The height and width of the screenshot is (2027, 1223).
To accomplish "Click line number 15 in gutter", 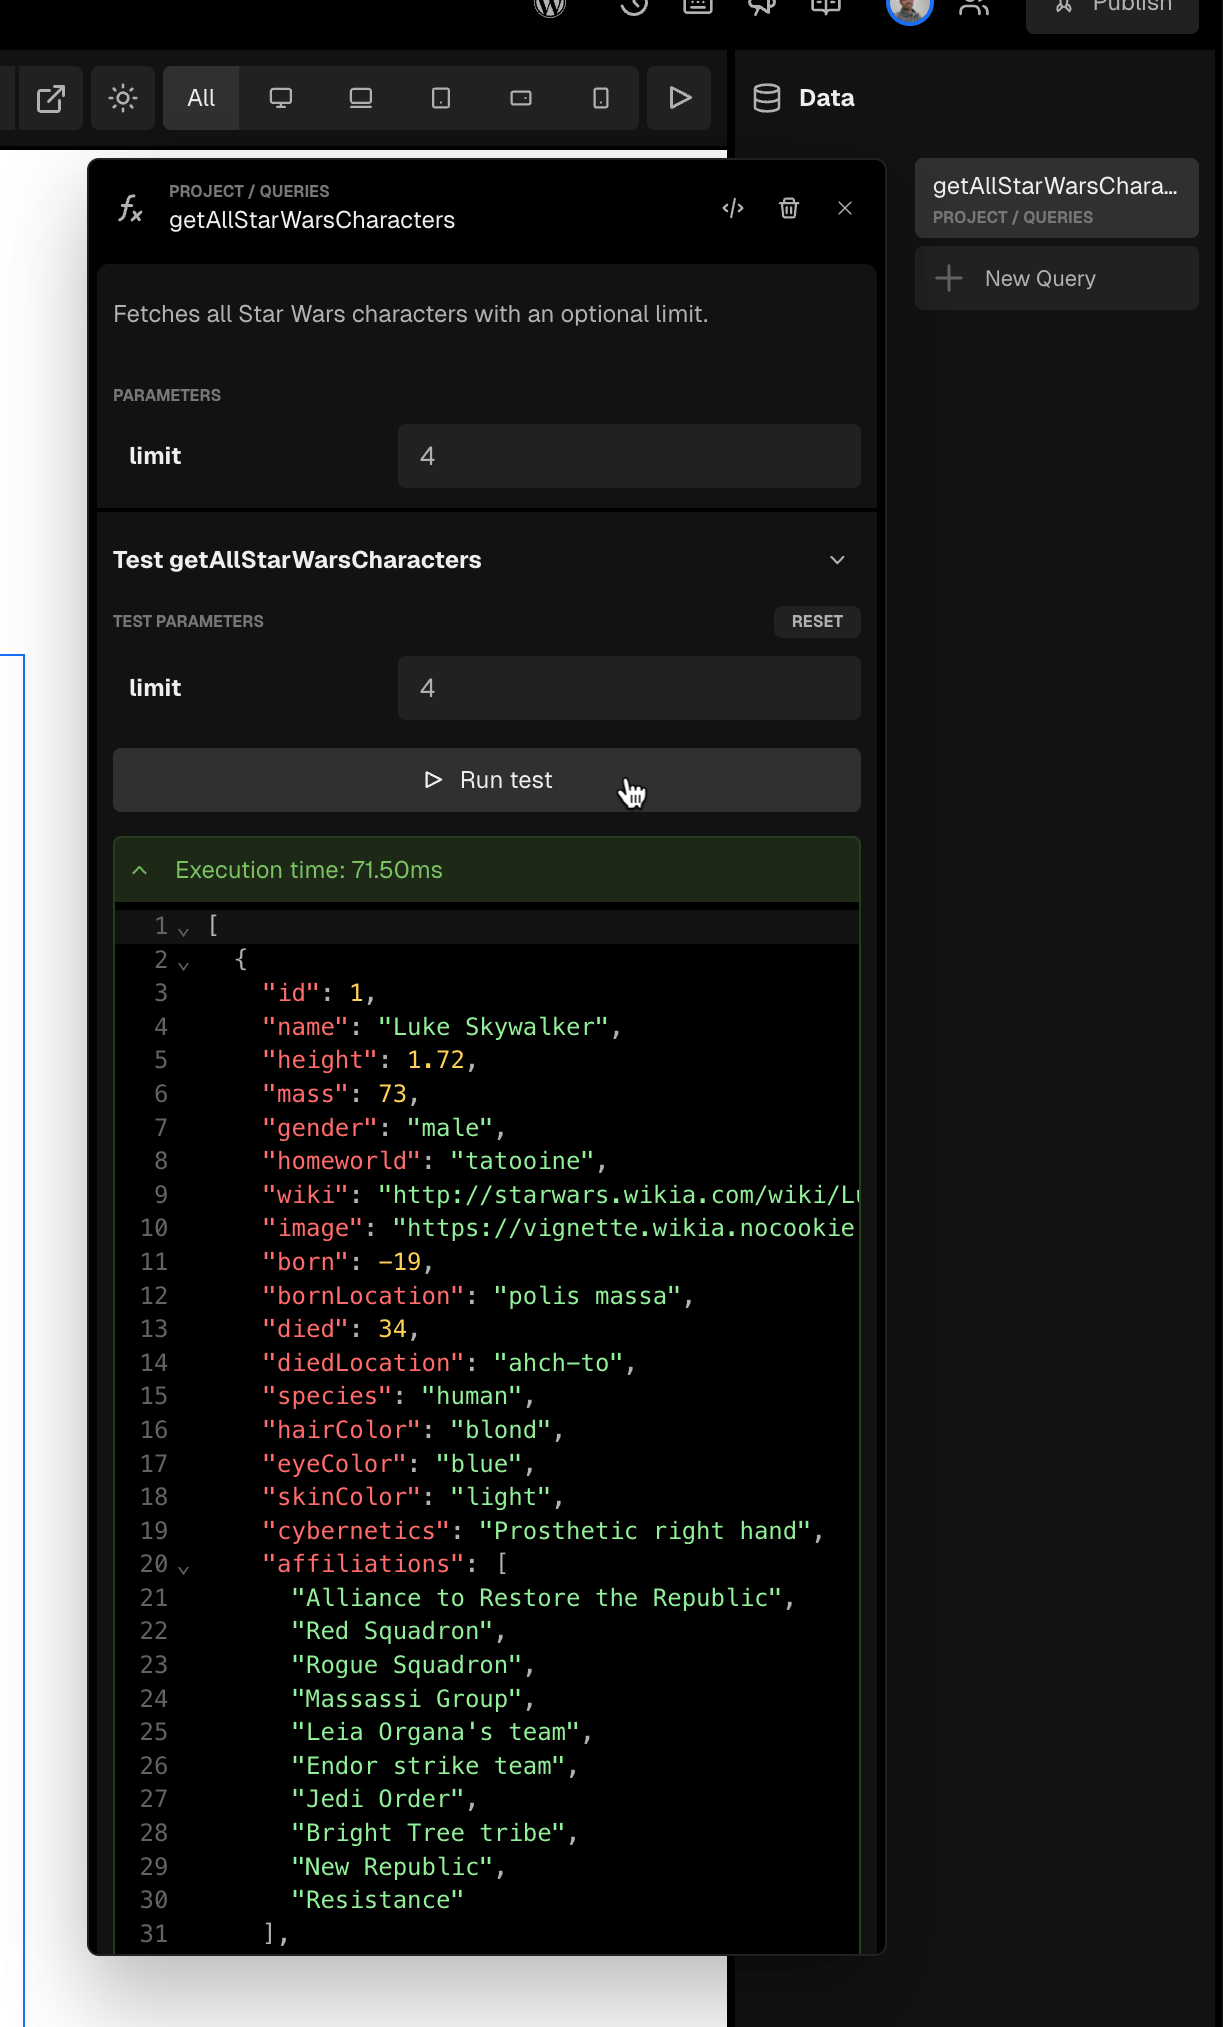I will tap(154, 1396).
